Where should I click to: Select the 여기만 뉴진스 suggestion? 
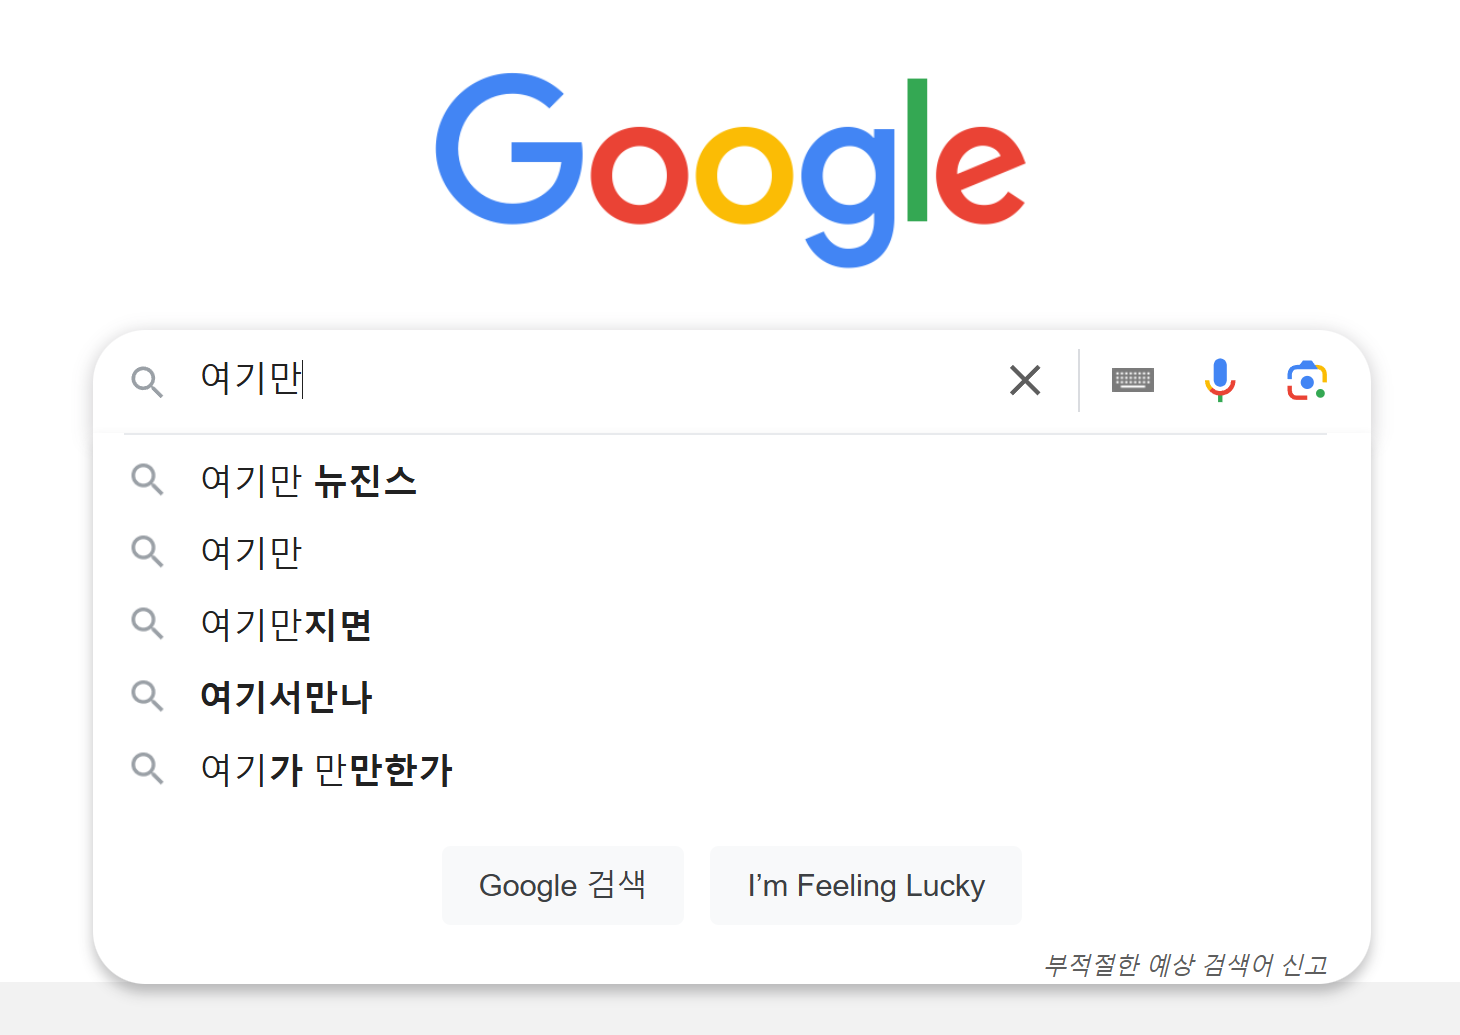(x=308, y=481)
